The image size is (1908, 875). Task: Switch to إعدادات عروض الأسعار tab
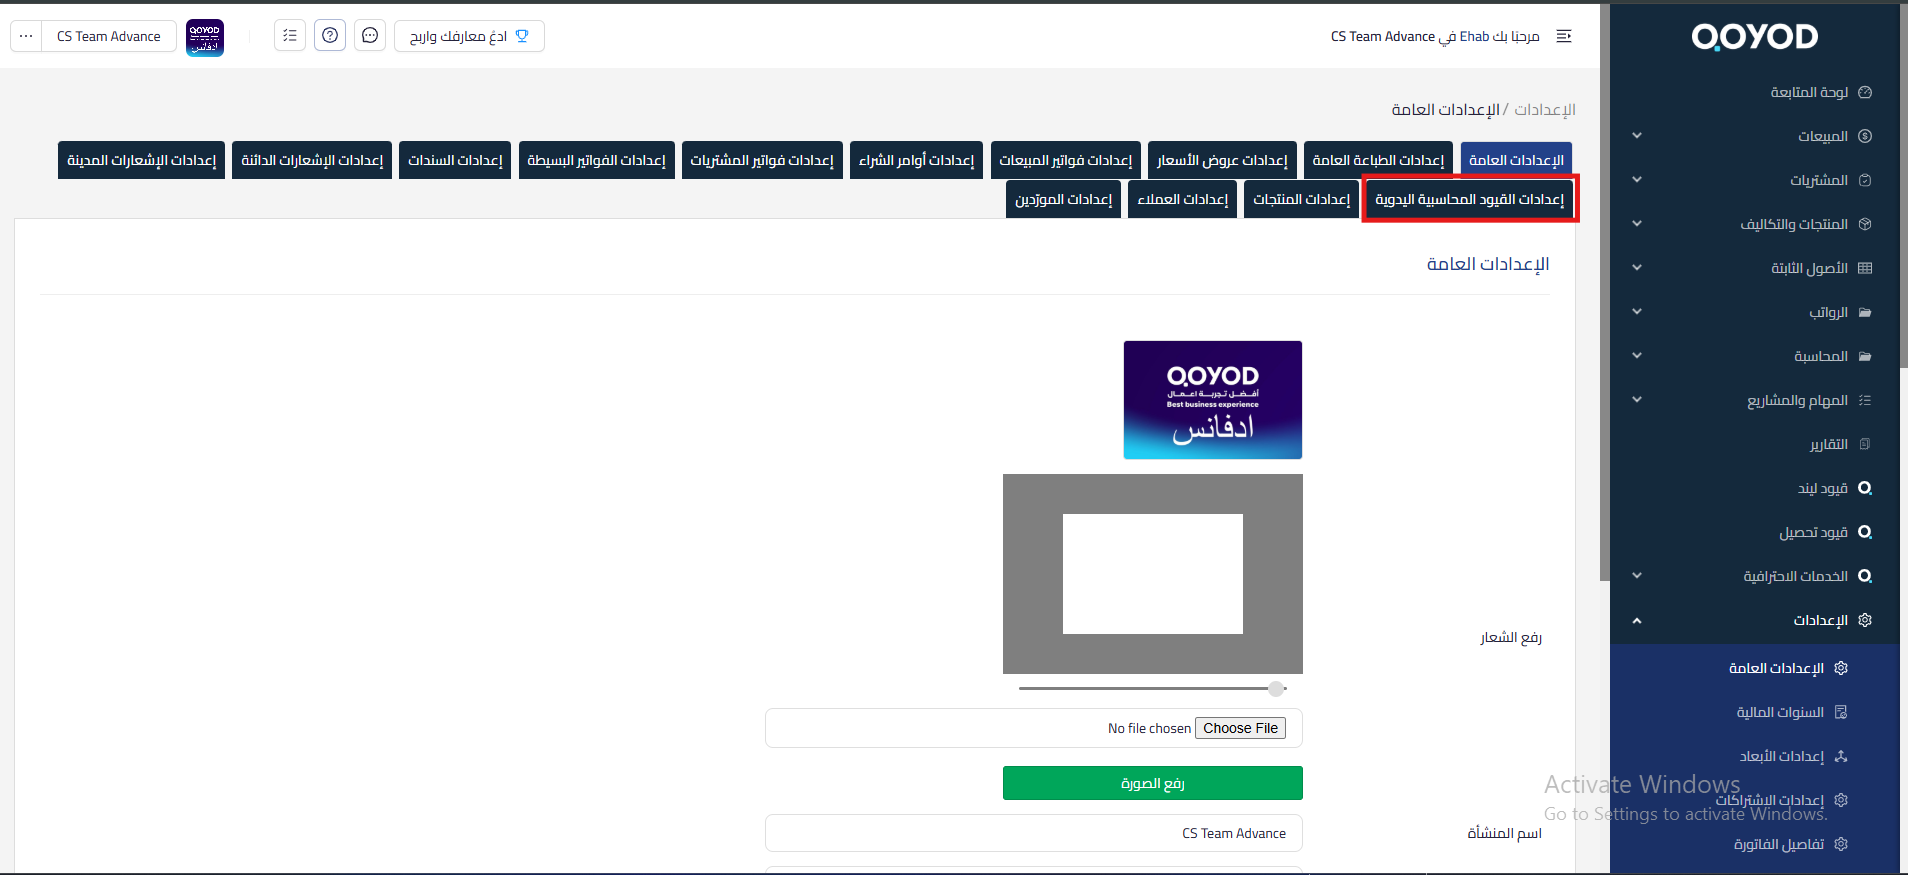1222,160
